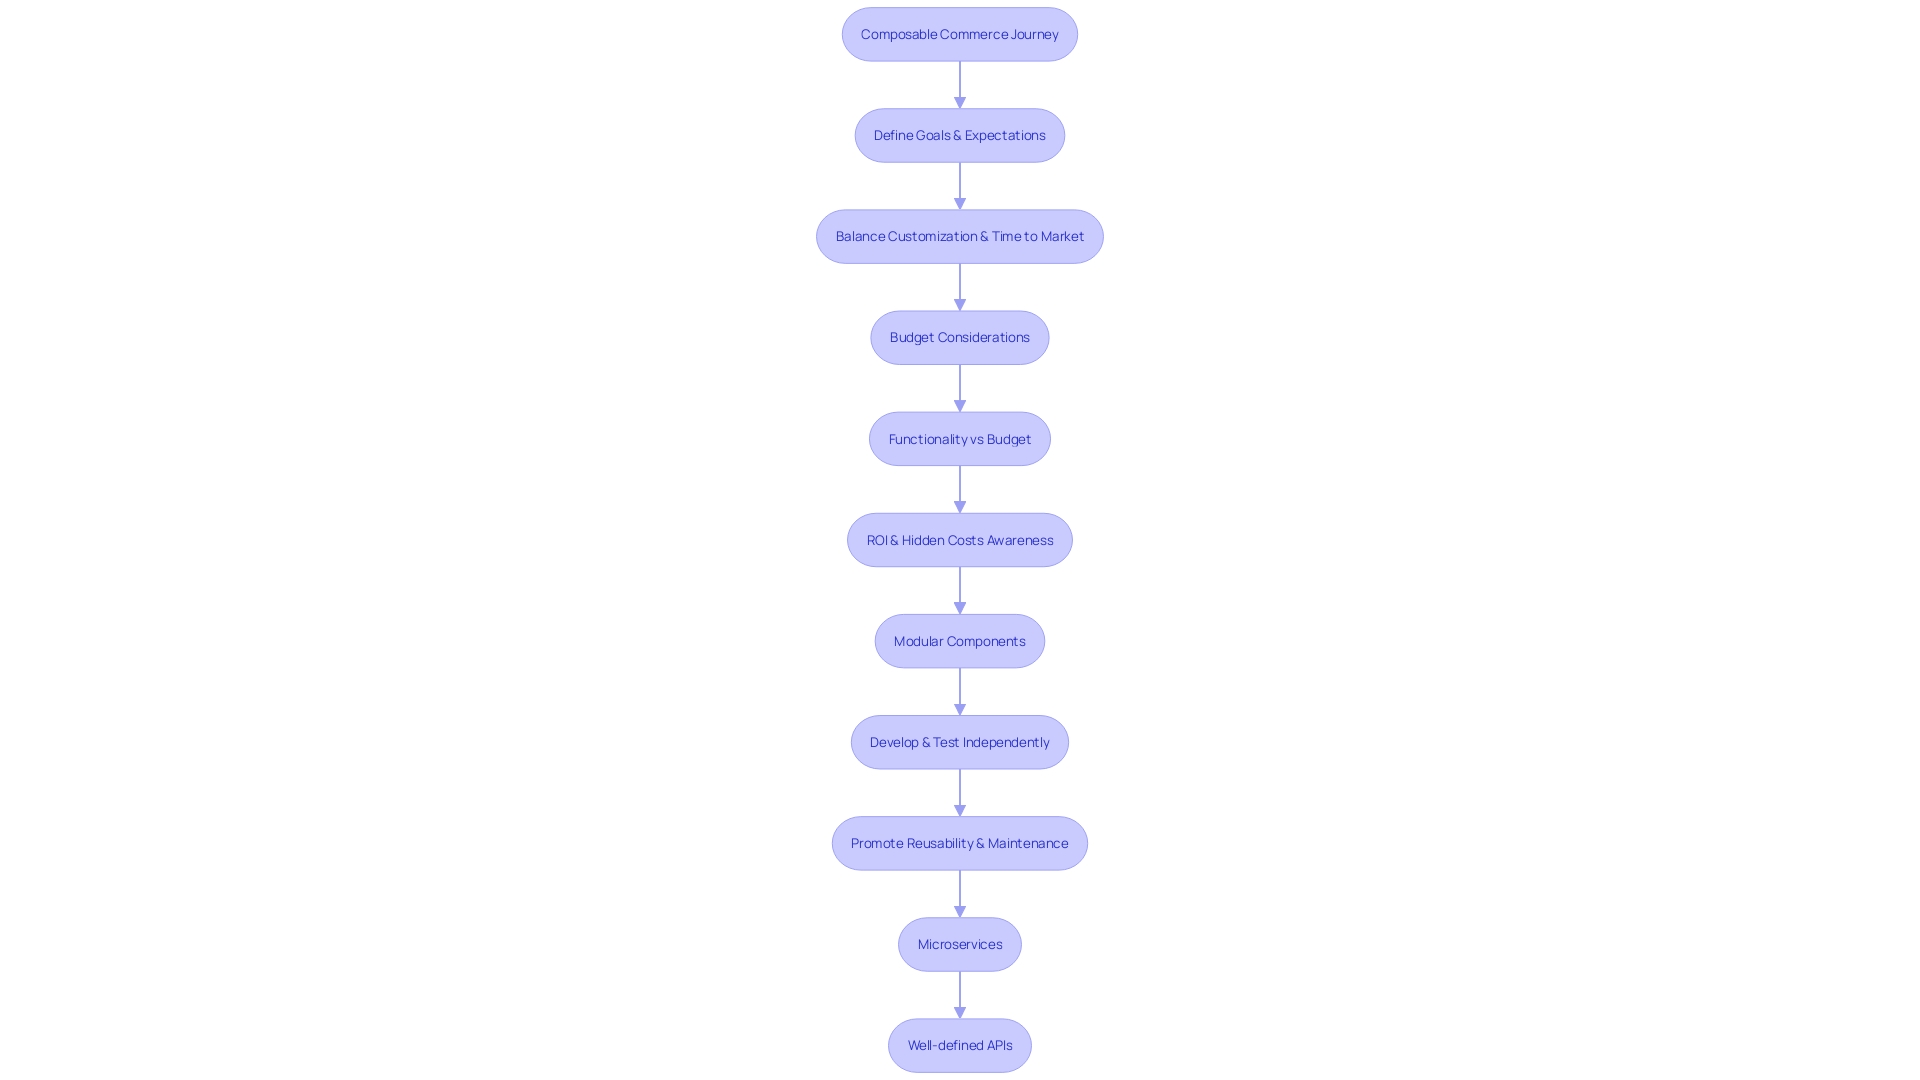Toggle visibility of Modular Components step
Image resolution: width=1920 pixels, height=1080 pixels.
tap(960, 640)
